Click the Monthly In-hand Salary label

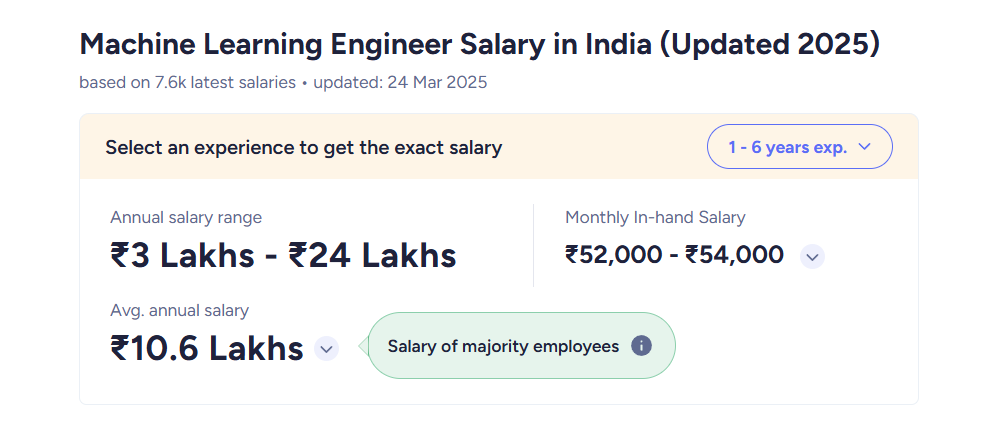(x=655, y=217)
